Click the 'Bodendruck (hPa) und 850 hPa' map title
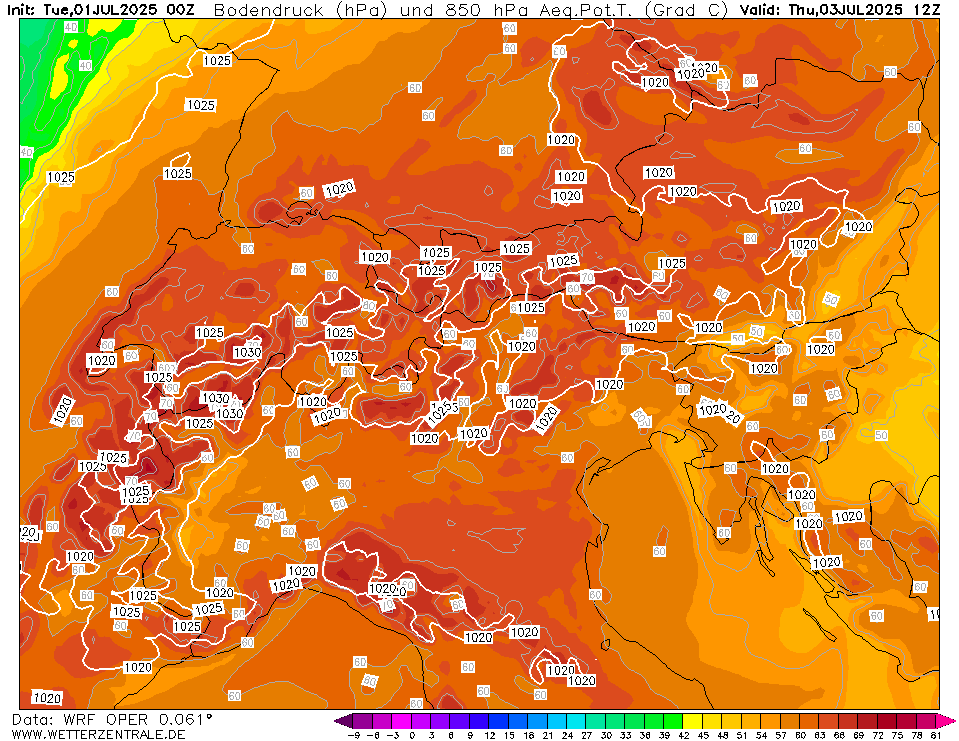 click(x=374, y=10)
